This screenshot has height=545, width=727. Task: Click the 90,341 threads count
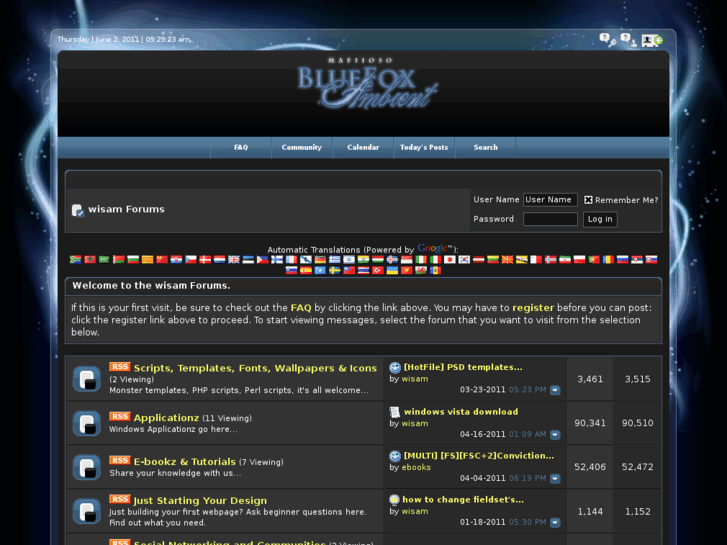pos(590,423)
